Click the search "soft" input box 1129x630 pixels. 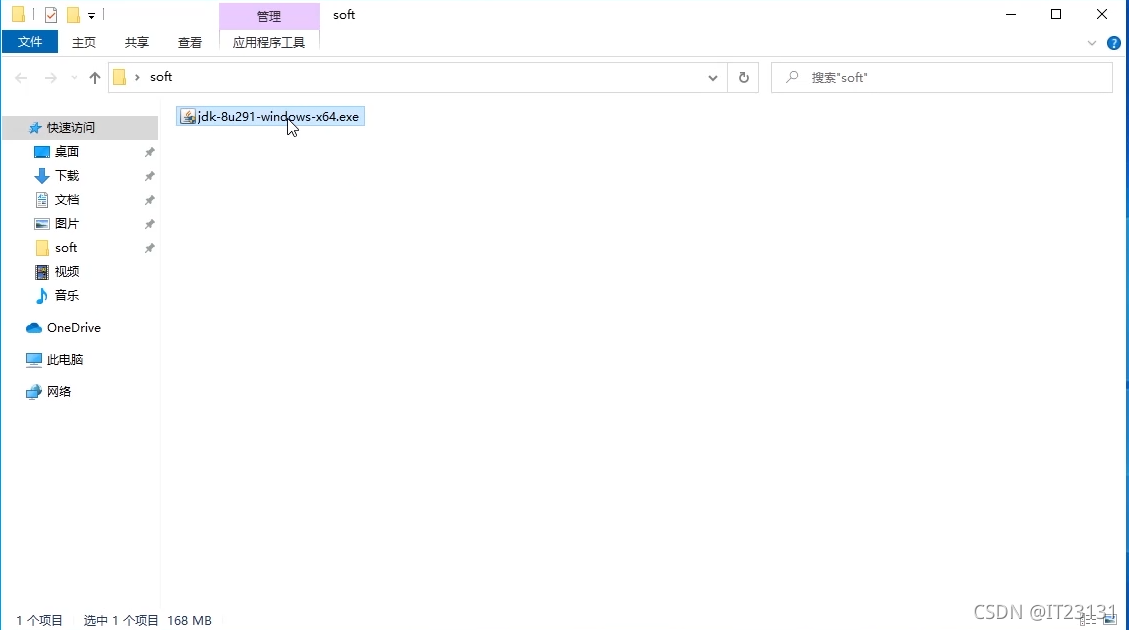(x=942, y=78)
